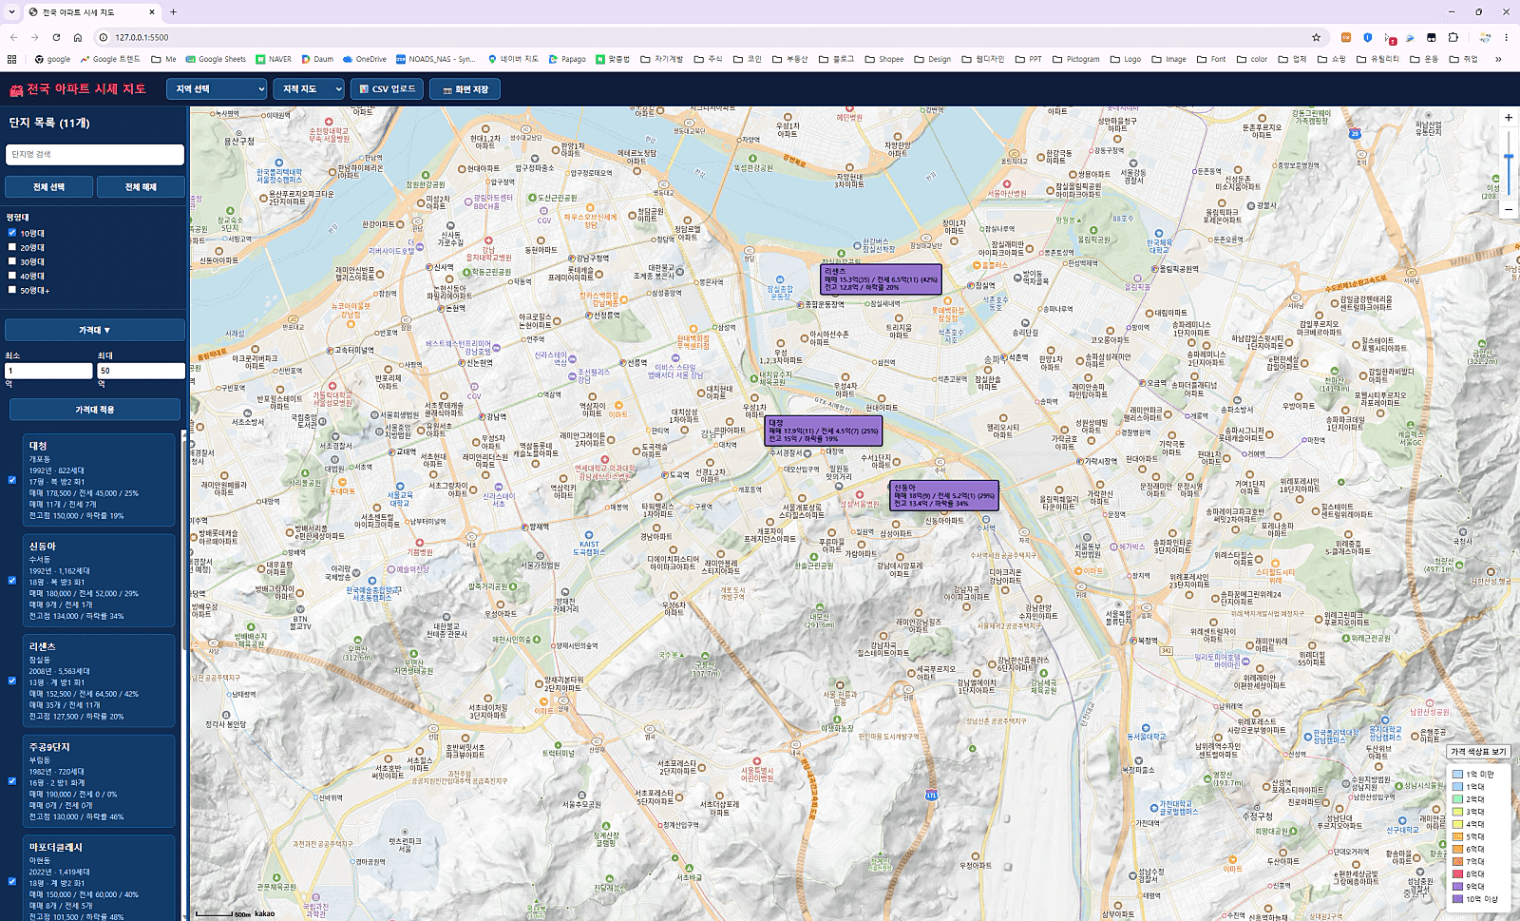Click the 최대 price input field
Image resolution: width=1520 pixels, height=921 pixels.
tap(141, 371)
